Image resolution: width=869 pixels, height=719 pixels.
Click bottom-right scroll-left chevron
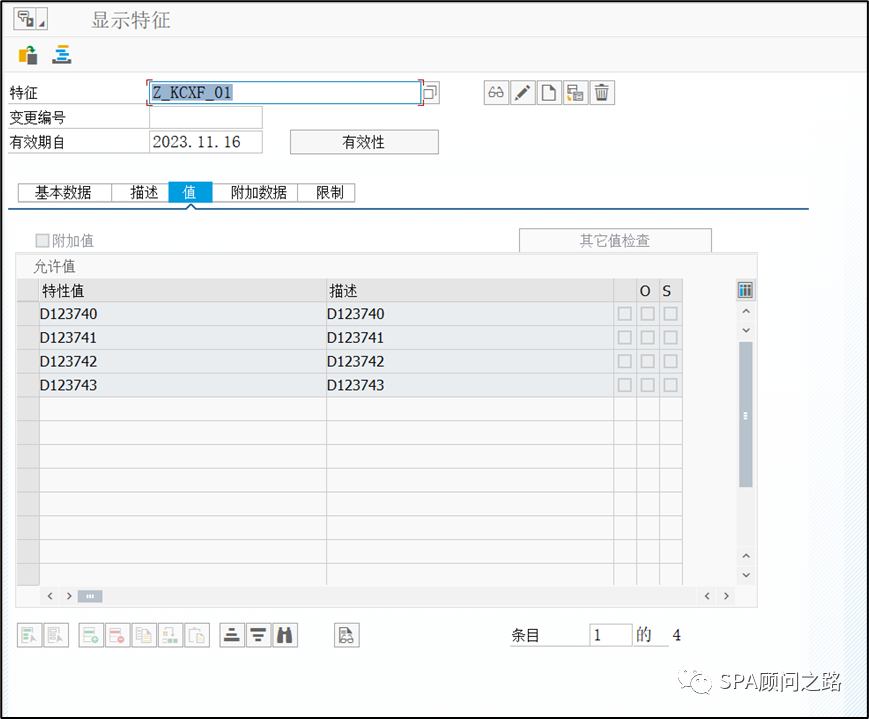click(707, 596)
